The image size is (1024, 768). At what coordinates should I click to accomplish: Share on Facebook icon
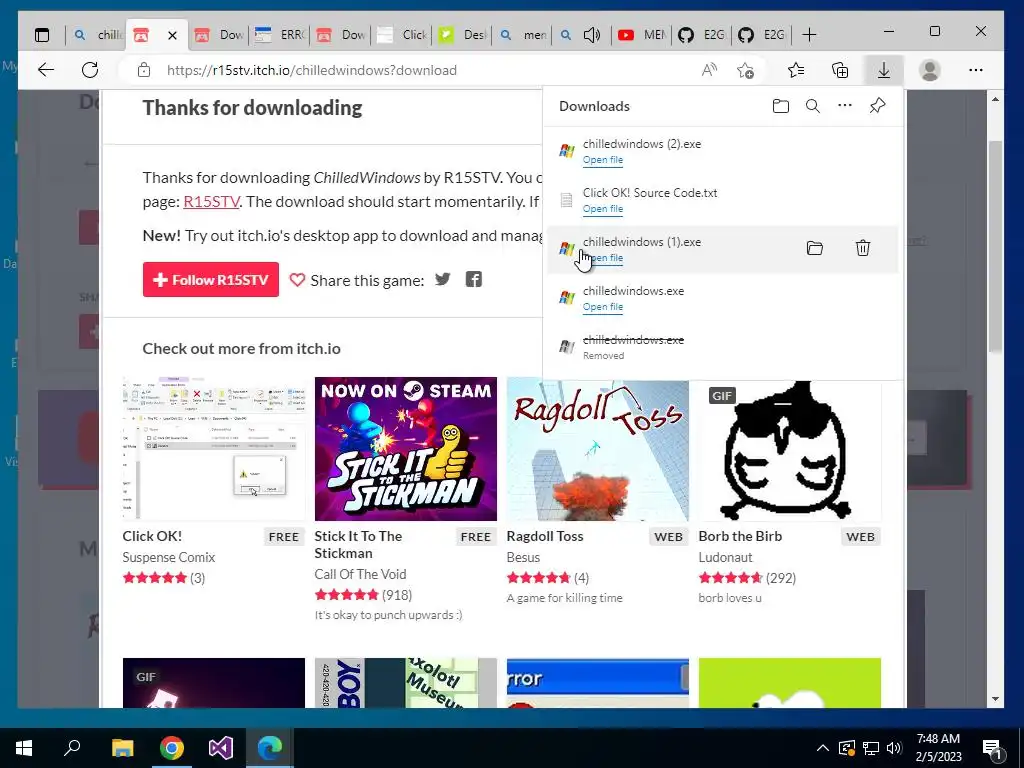[473, 280]
